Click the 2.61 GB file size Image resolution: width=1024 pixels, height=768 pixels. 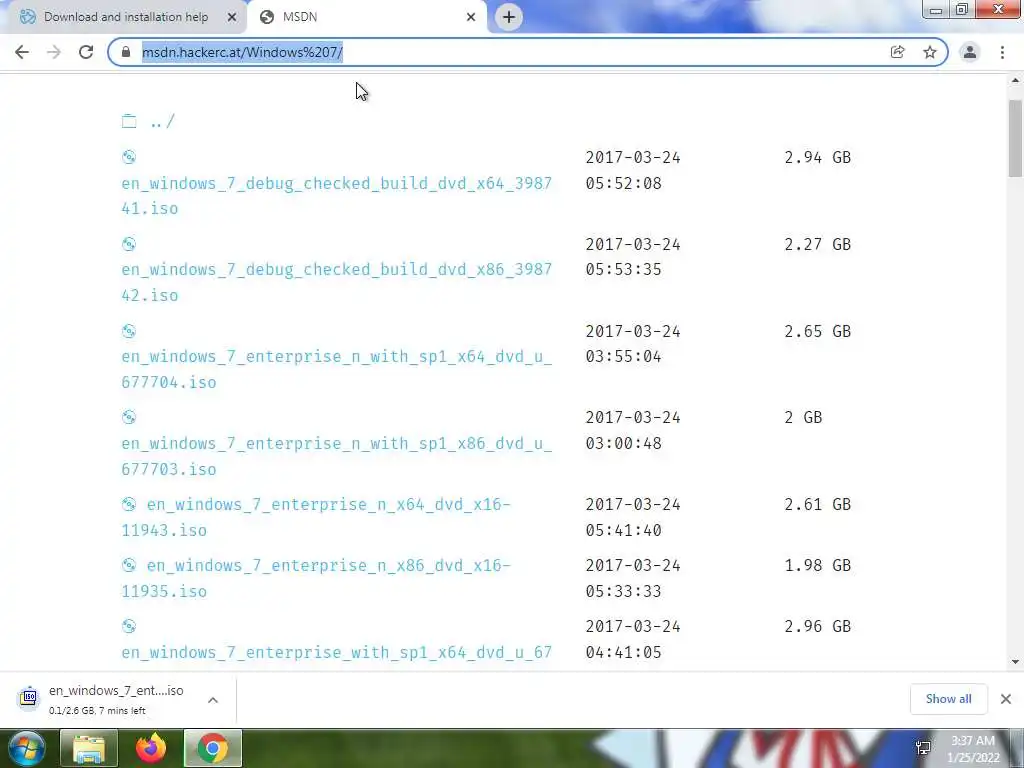(818, 504)
